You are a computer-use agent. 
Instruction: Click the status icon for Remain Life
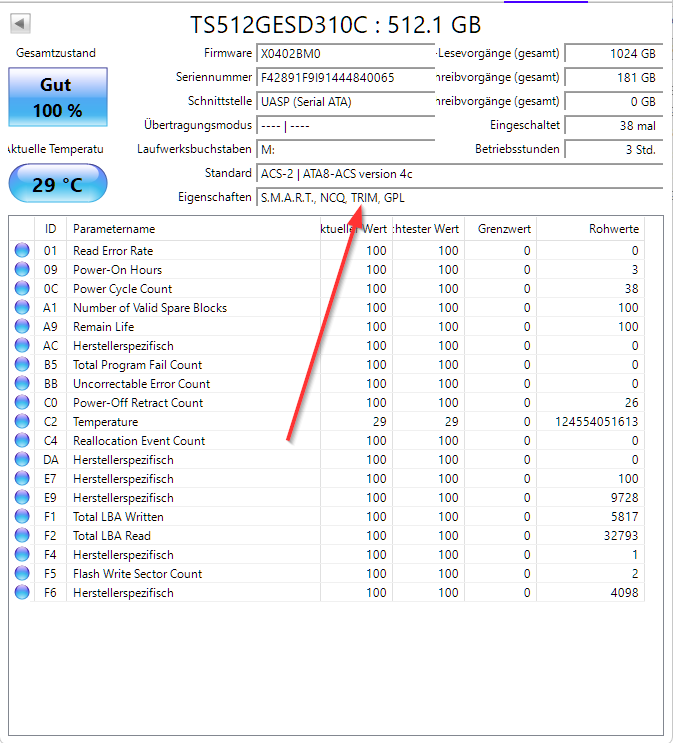click(22, 326)
